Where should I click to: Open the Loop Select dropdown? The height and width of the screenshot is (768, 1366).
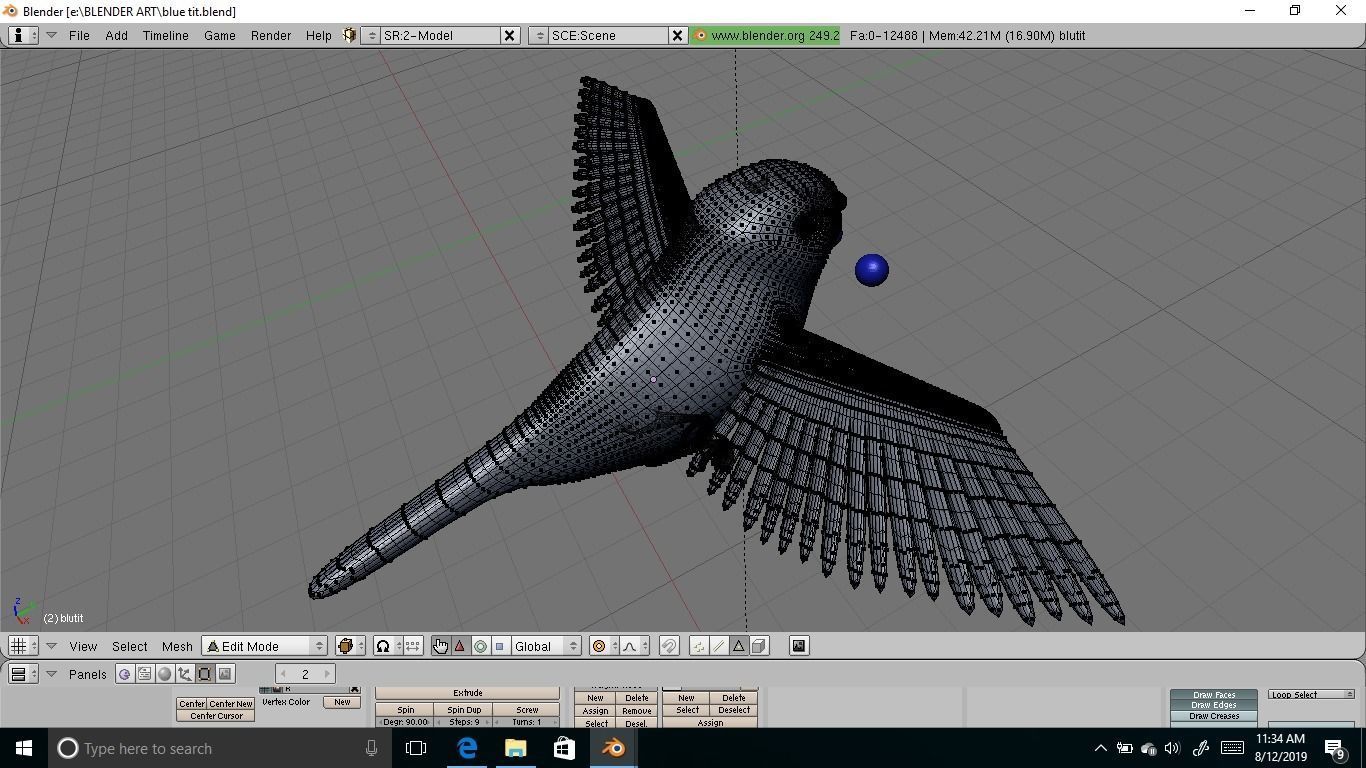click(x=1311, y=694)
